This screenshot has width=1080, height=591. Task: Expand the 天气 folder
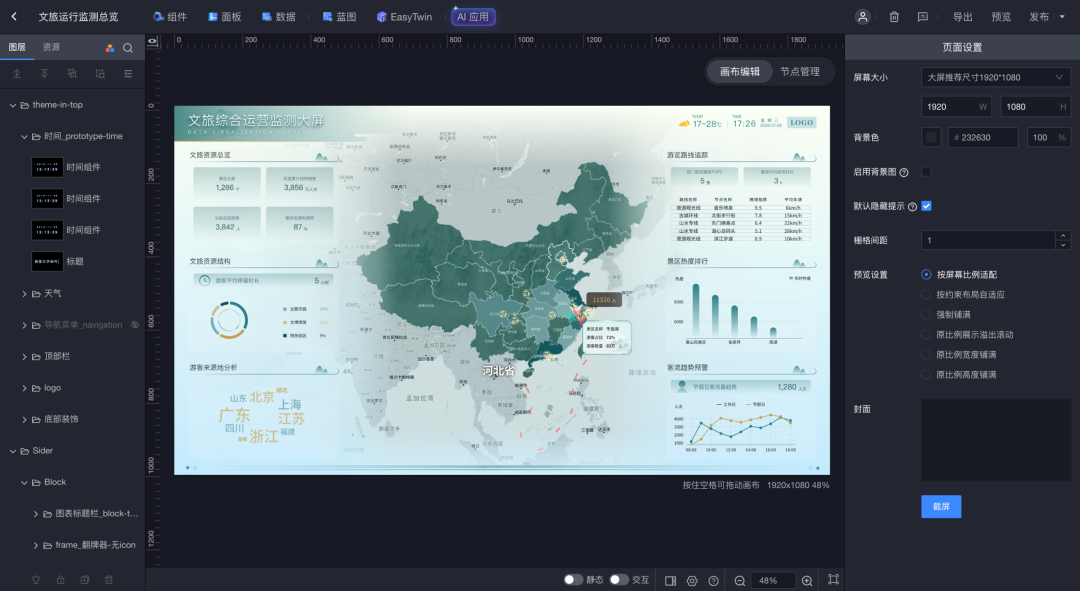click(x=24, y=293)
